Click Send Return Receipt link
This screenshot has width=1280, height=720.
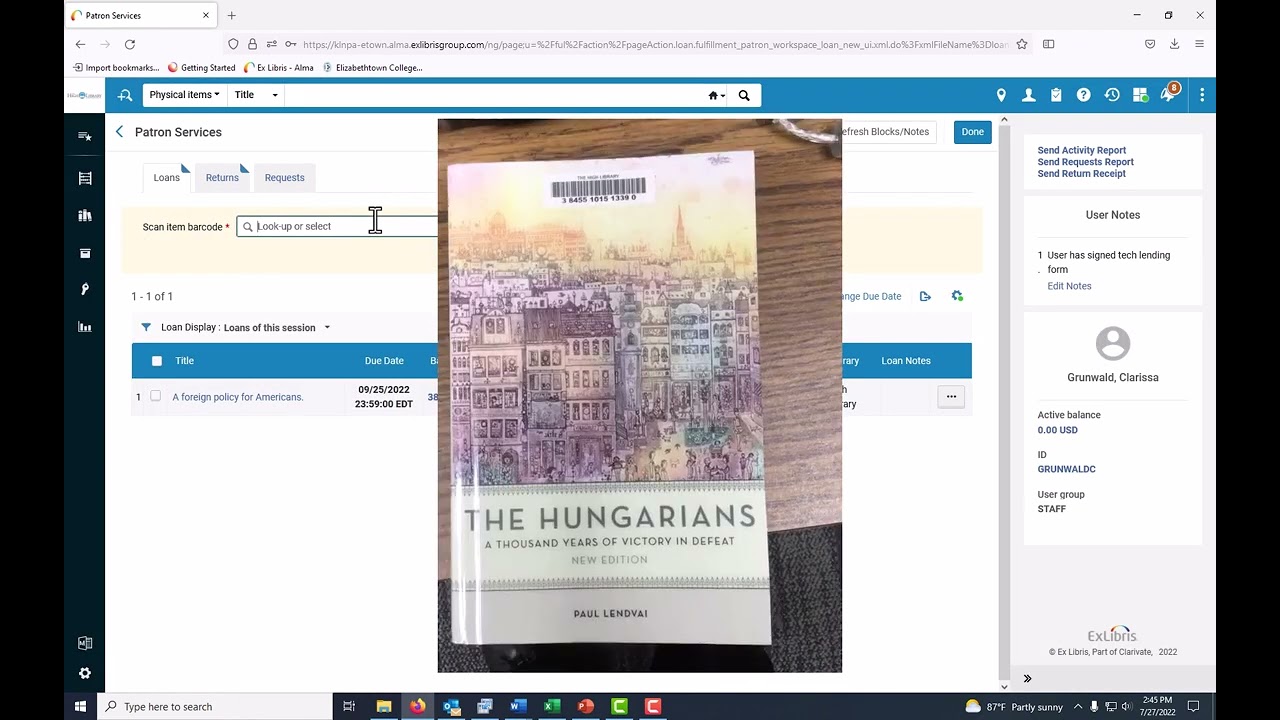1082,174
